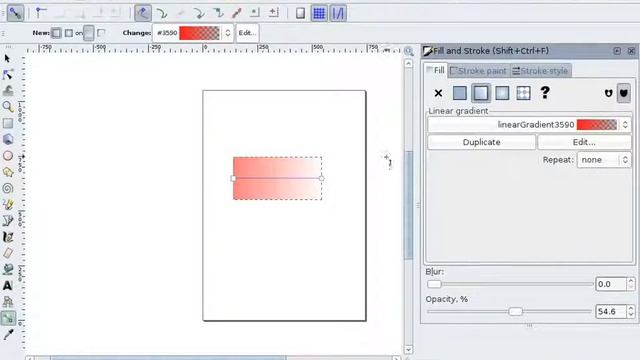Select the Paint bucket tool
The width and height of the screenshot is (640, 360).
pos(8,269)
